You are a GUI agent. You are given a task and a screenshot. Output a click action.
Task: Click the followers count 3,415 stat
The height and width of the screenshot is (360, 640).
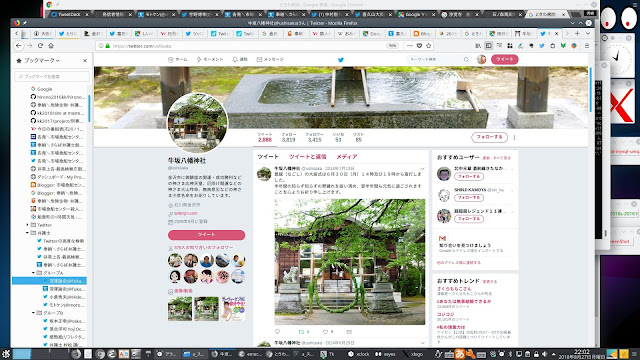click(x=314, y=138)
